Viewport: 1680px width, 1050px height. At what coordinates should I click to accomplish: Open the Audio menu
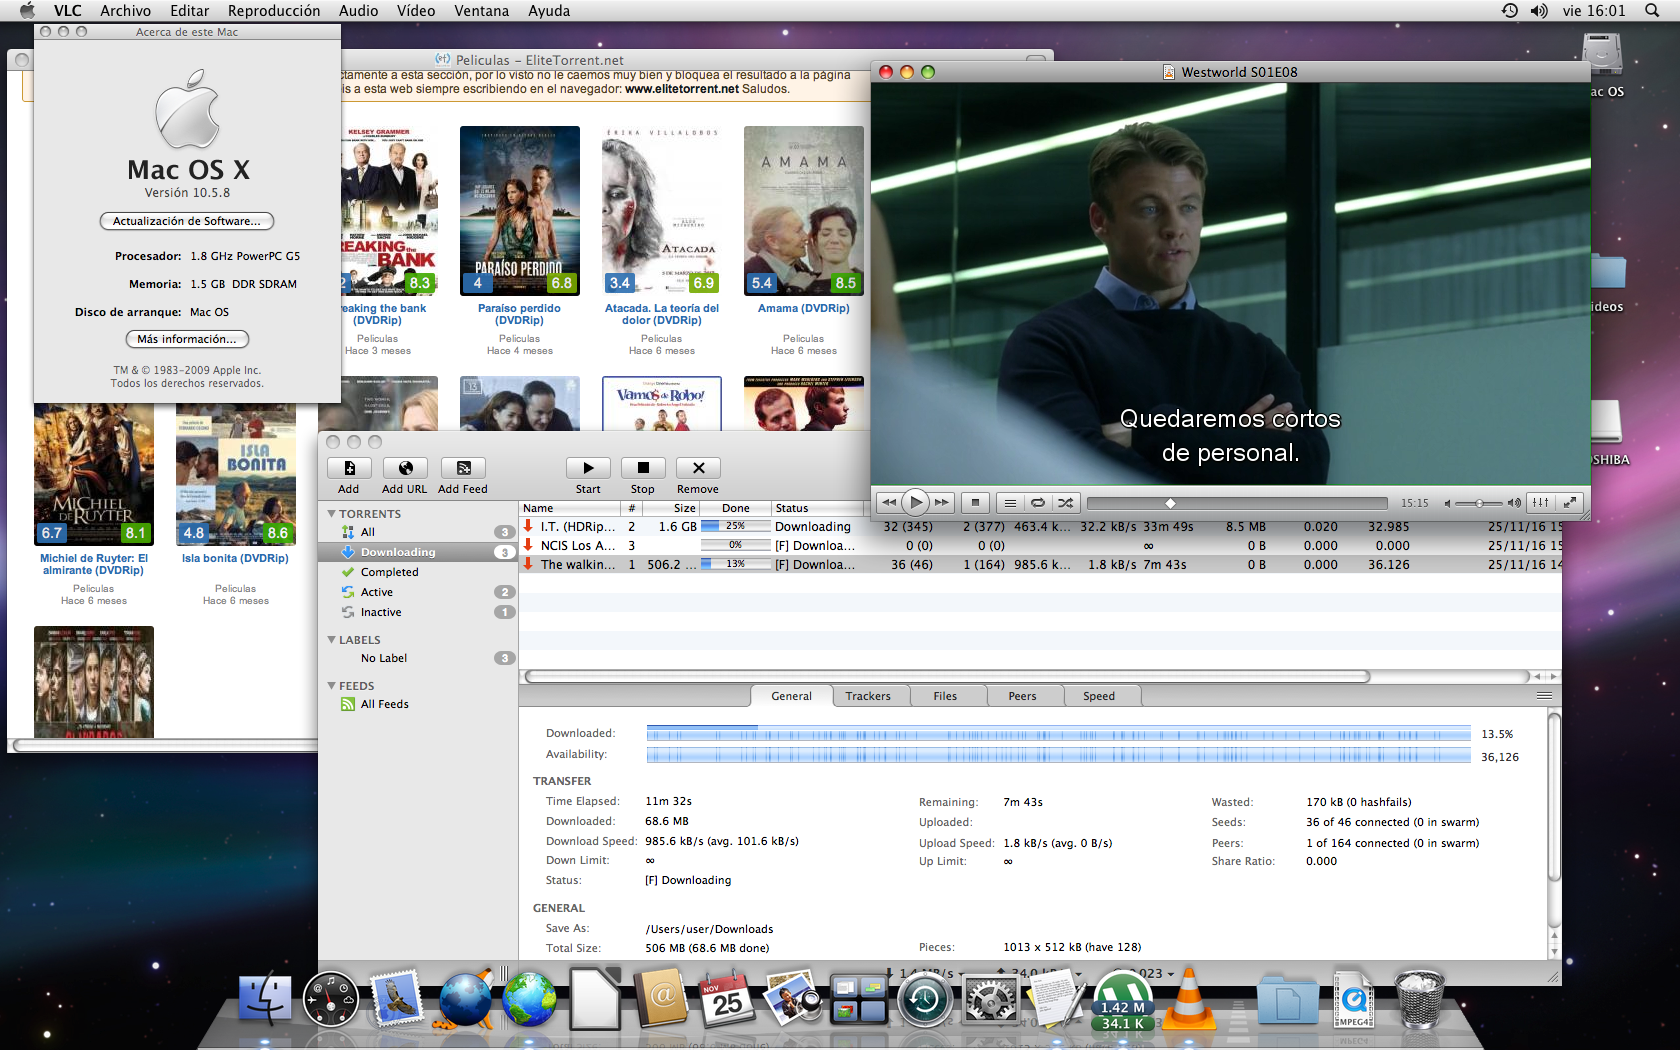coord(358,11)
